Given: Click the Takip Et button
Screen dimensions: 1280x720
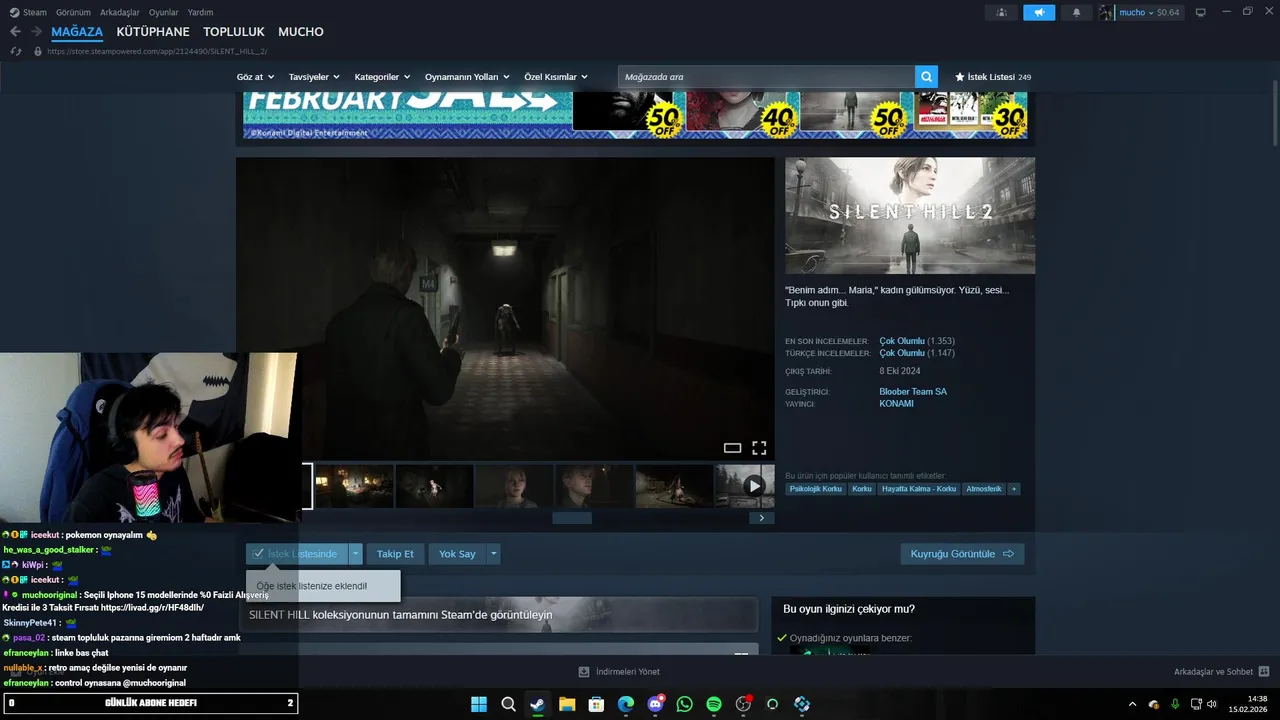Looking at the screenshot, I should tap(395, 554).
